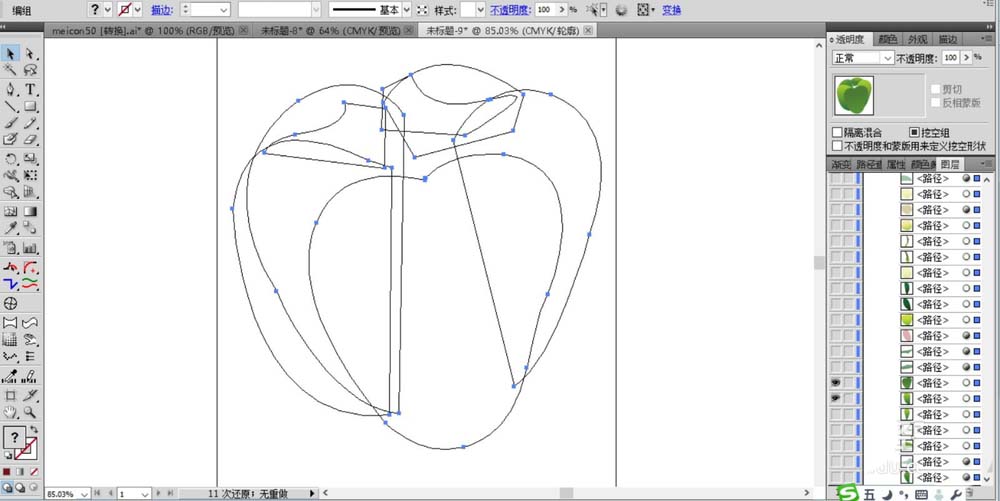Select the Column Graph tool
Viewport: 1000px width, 501px height.
point(30,248)
